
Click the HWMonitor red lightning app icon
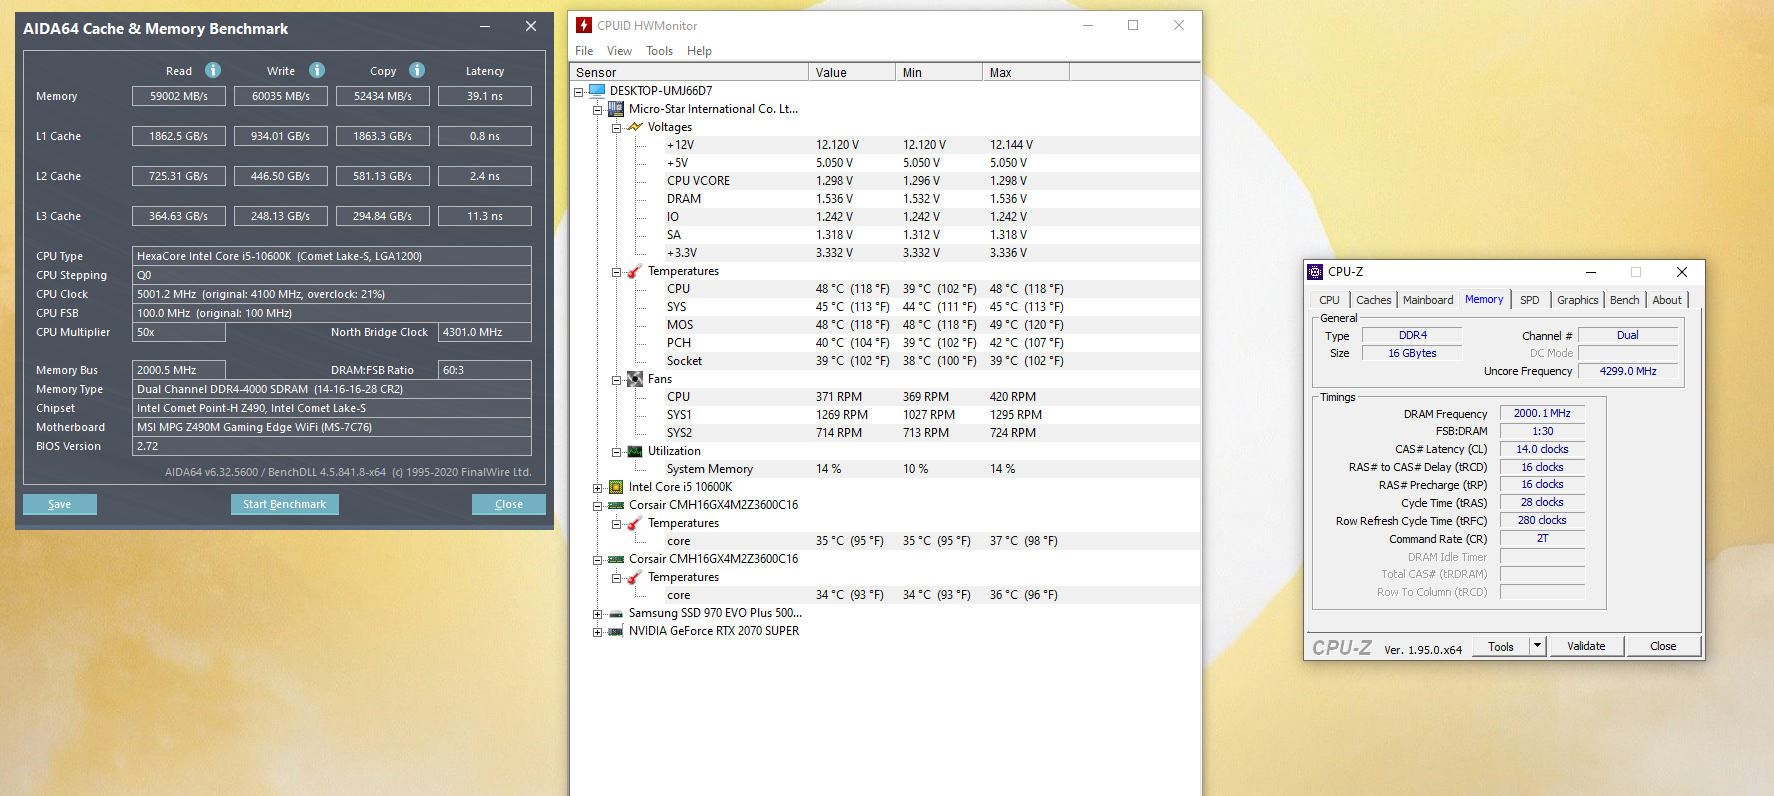pyautogui.click(x=584, y=25)
